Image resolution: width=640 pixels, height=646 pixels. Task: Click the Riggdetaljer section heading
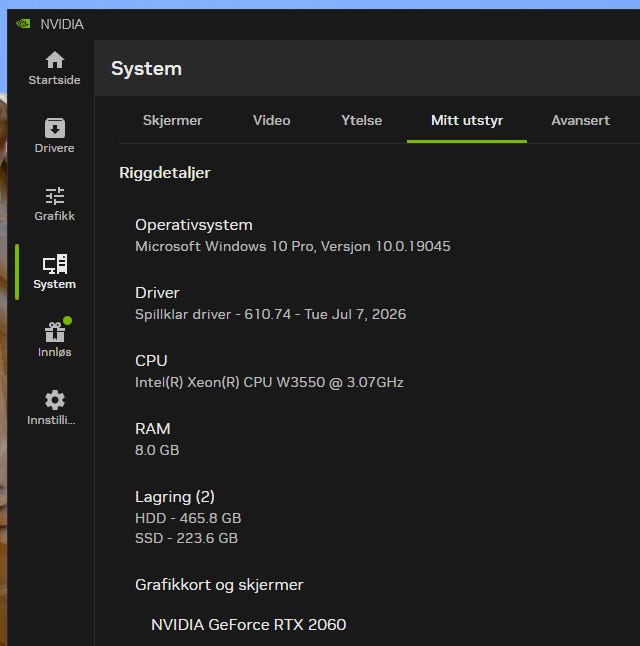[164, 173]
